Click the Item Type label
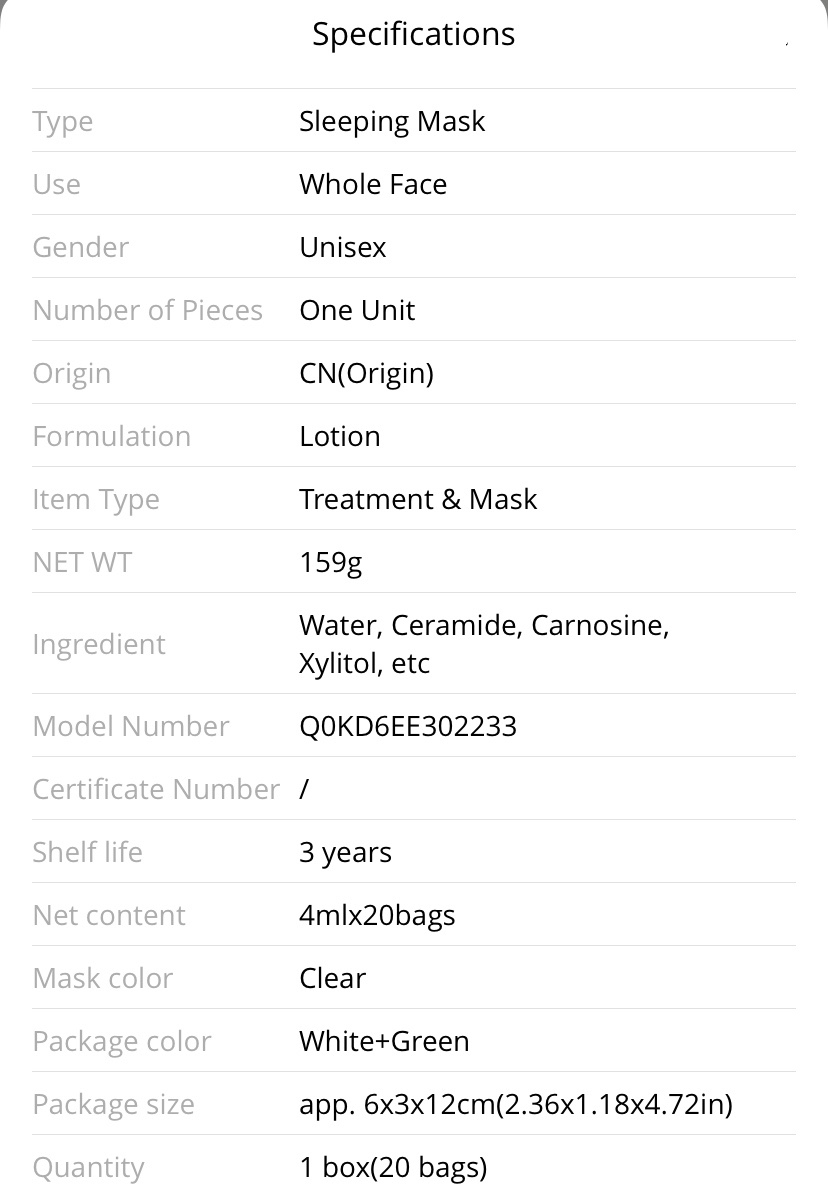The width and height of the screenshot is (828, 1192). (x=96, y=500)
